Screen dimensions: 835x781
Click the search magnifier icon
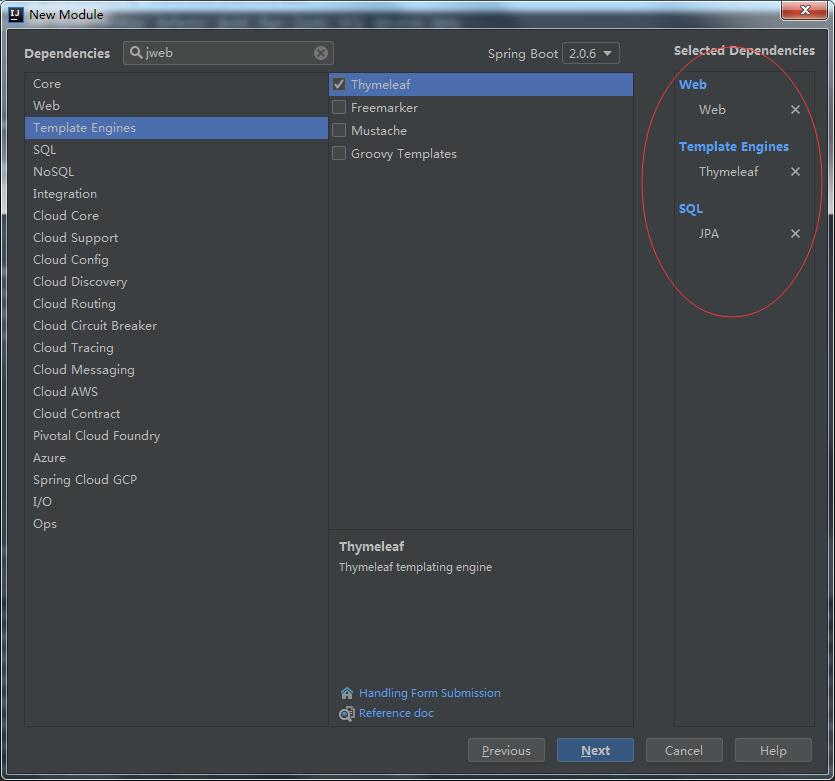136,52
